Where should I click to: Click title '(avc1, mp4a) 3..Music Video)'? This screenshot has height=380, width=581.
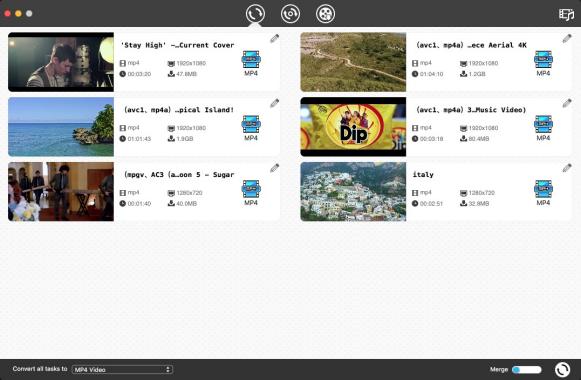471,110
